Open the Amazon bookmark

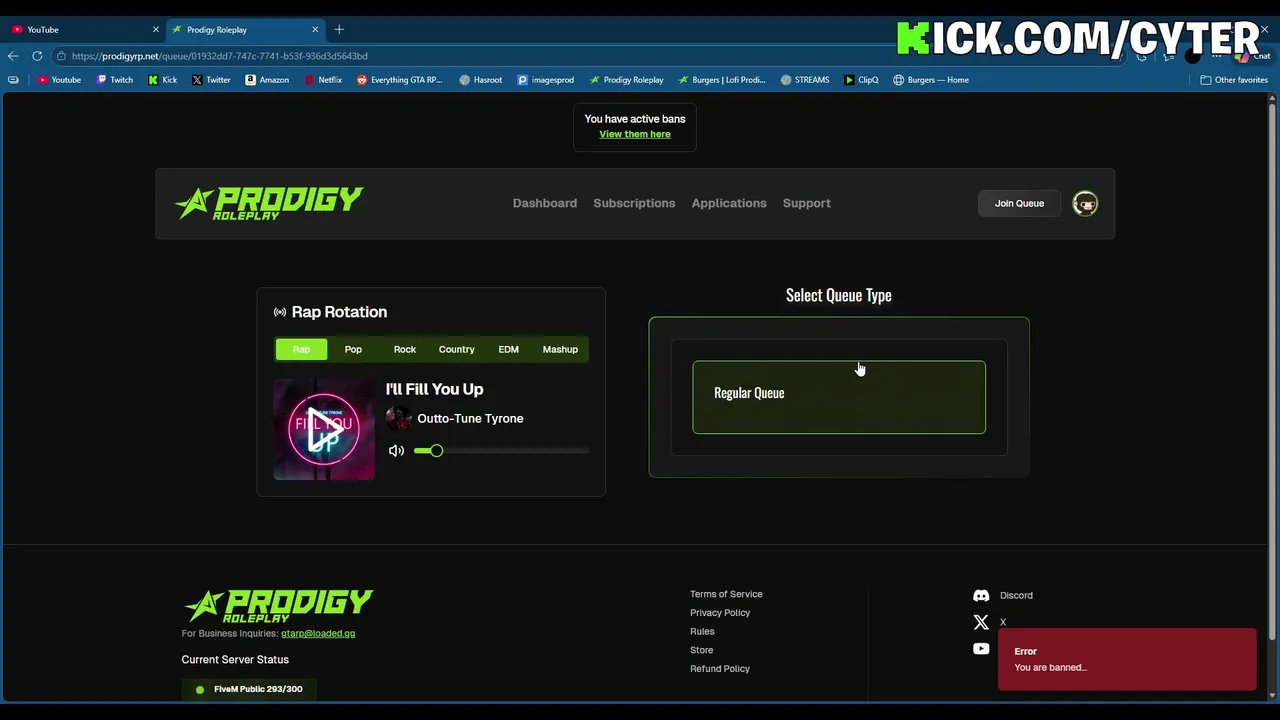click(267, 80)
